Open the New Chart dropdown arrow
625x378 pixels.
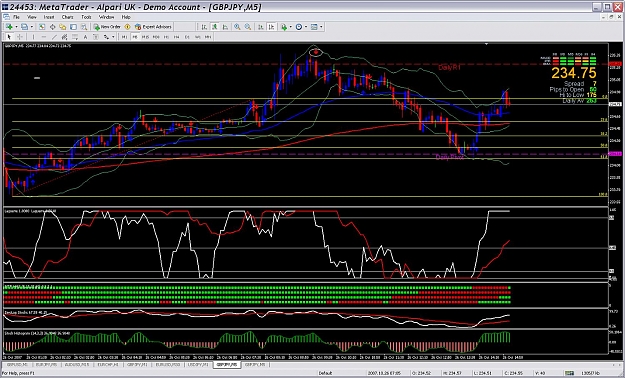click(x=16, y=27)
